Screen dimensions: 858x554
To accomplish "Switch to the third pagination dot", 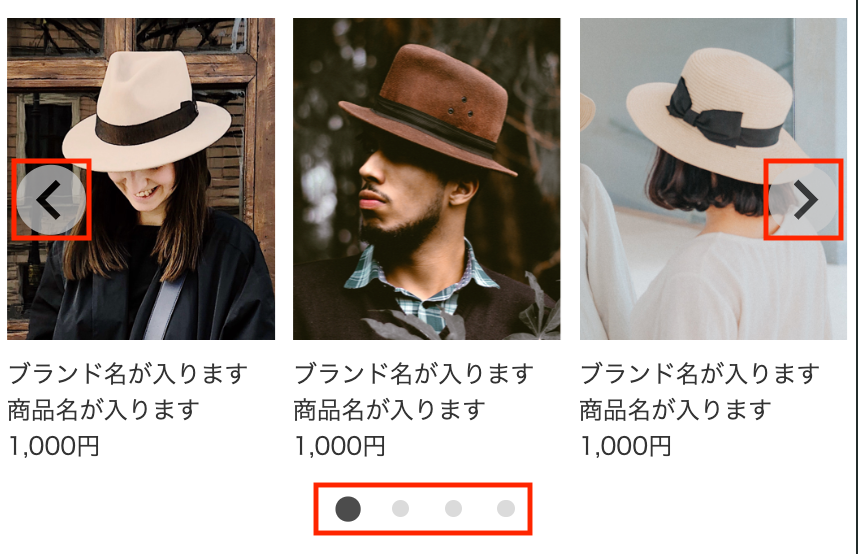I will point(453,509).
